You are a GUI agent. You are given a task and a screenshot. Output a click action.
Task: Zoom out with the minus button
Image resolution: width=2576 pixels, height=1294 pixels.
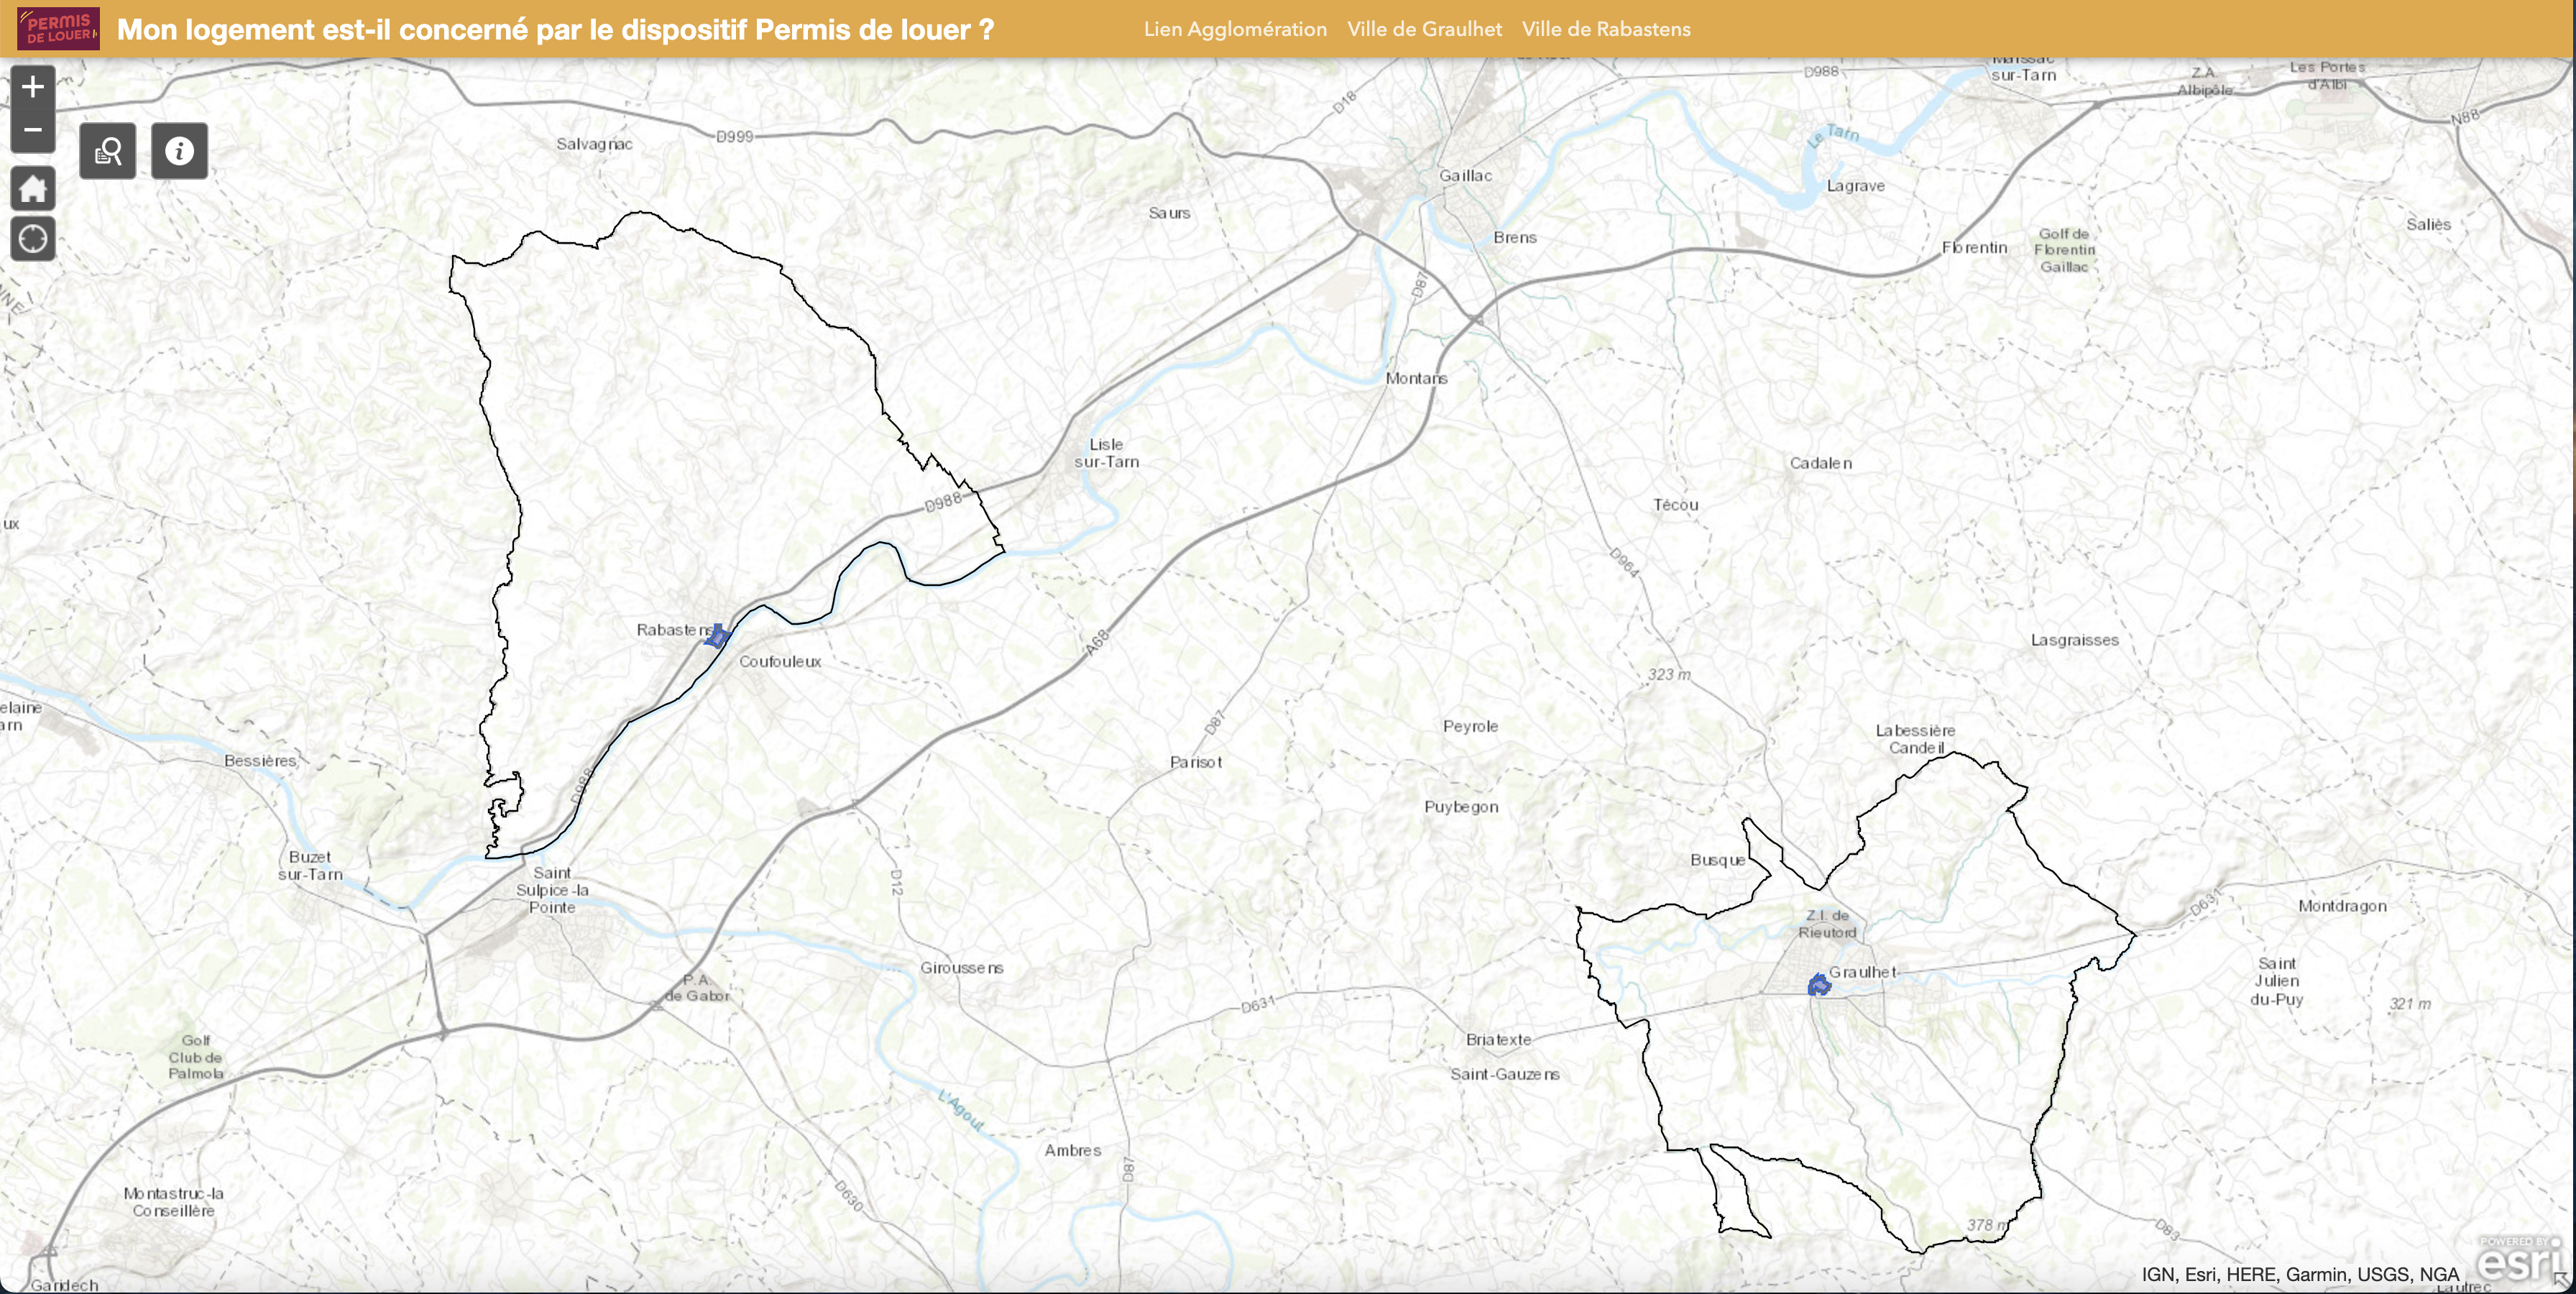point(32,130)
